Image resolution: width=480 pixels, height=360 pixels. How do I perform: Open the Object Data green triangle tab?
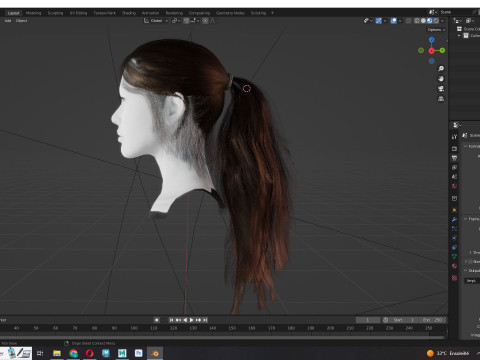454,256
